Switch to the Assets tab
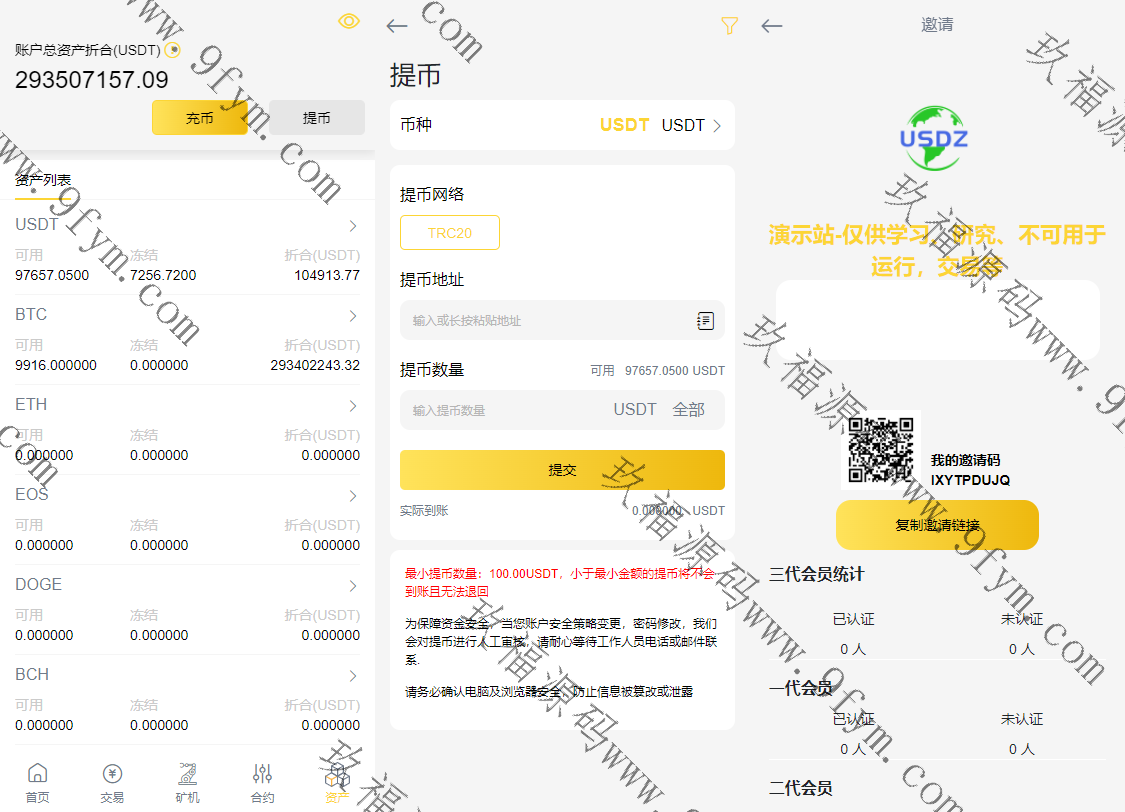The width and height of the screenshot is (1125, 812). pos(337,781)
